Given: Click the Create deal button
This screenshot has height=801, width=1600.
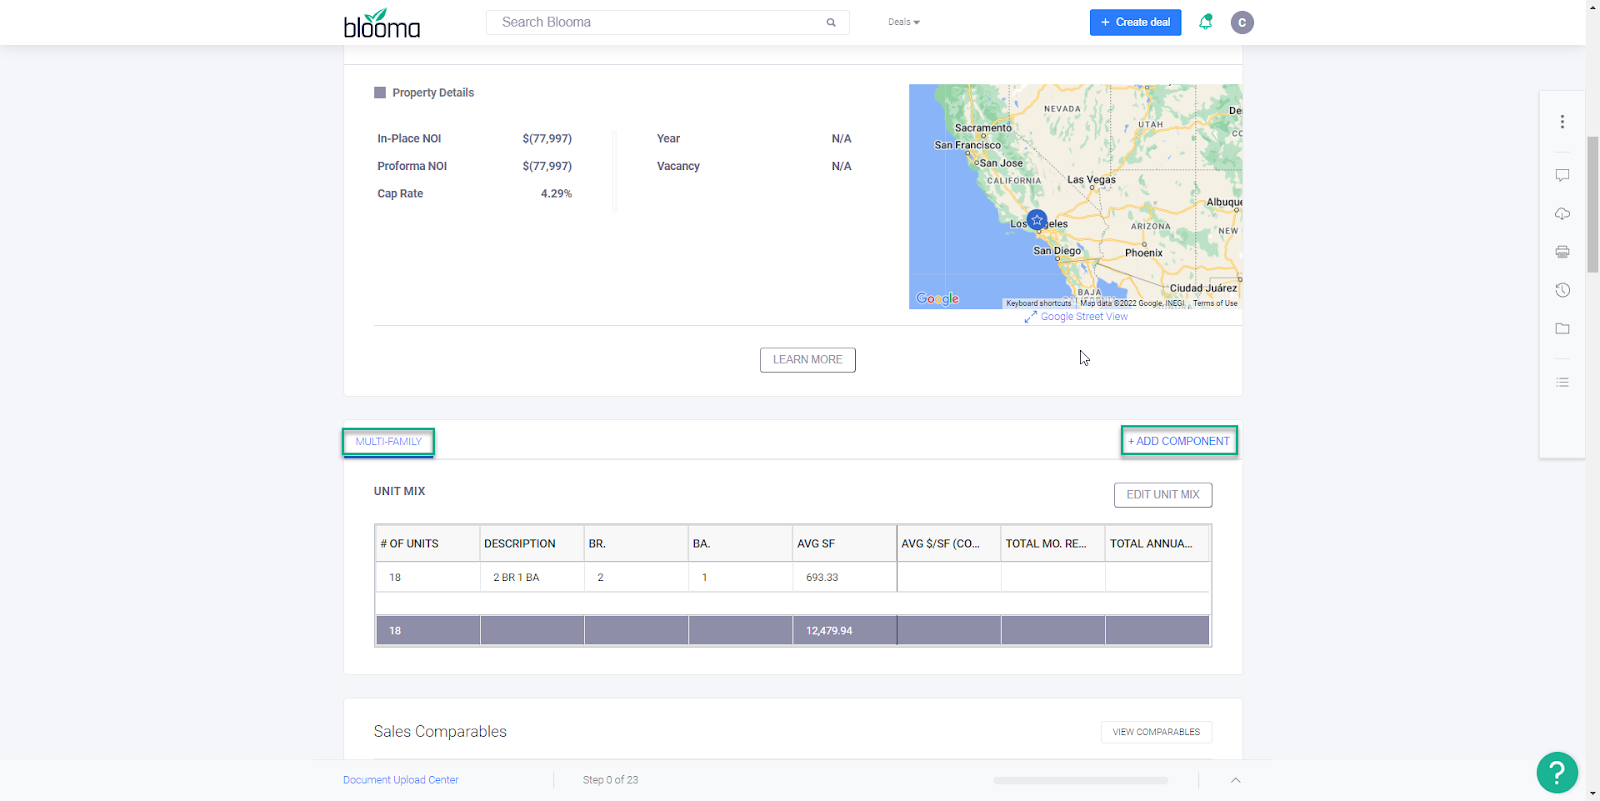Looking at the screenshot, I should pyautogui.click(x=1135, y=22).
